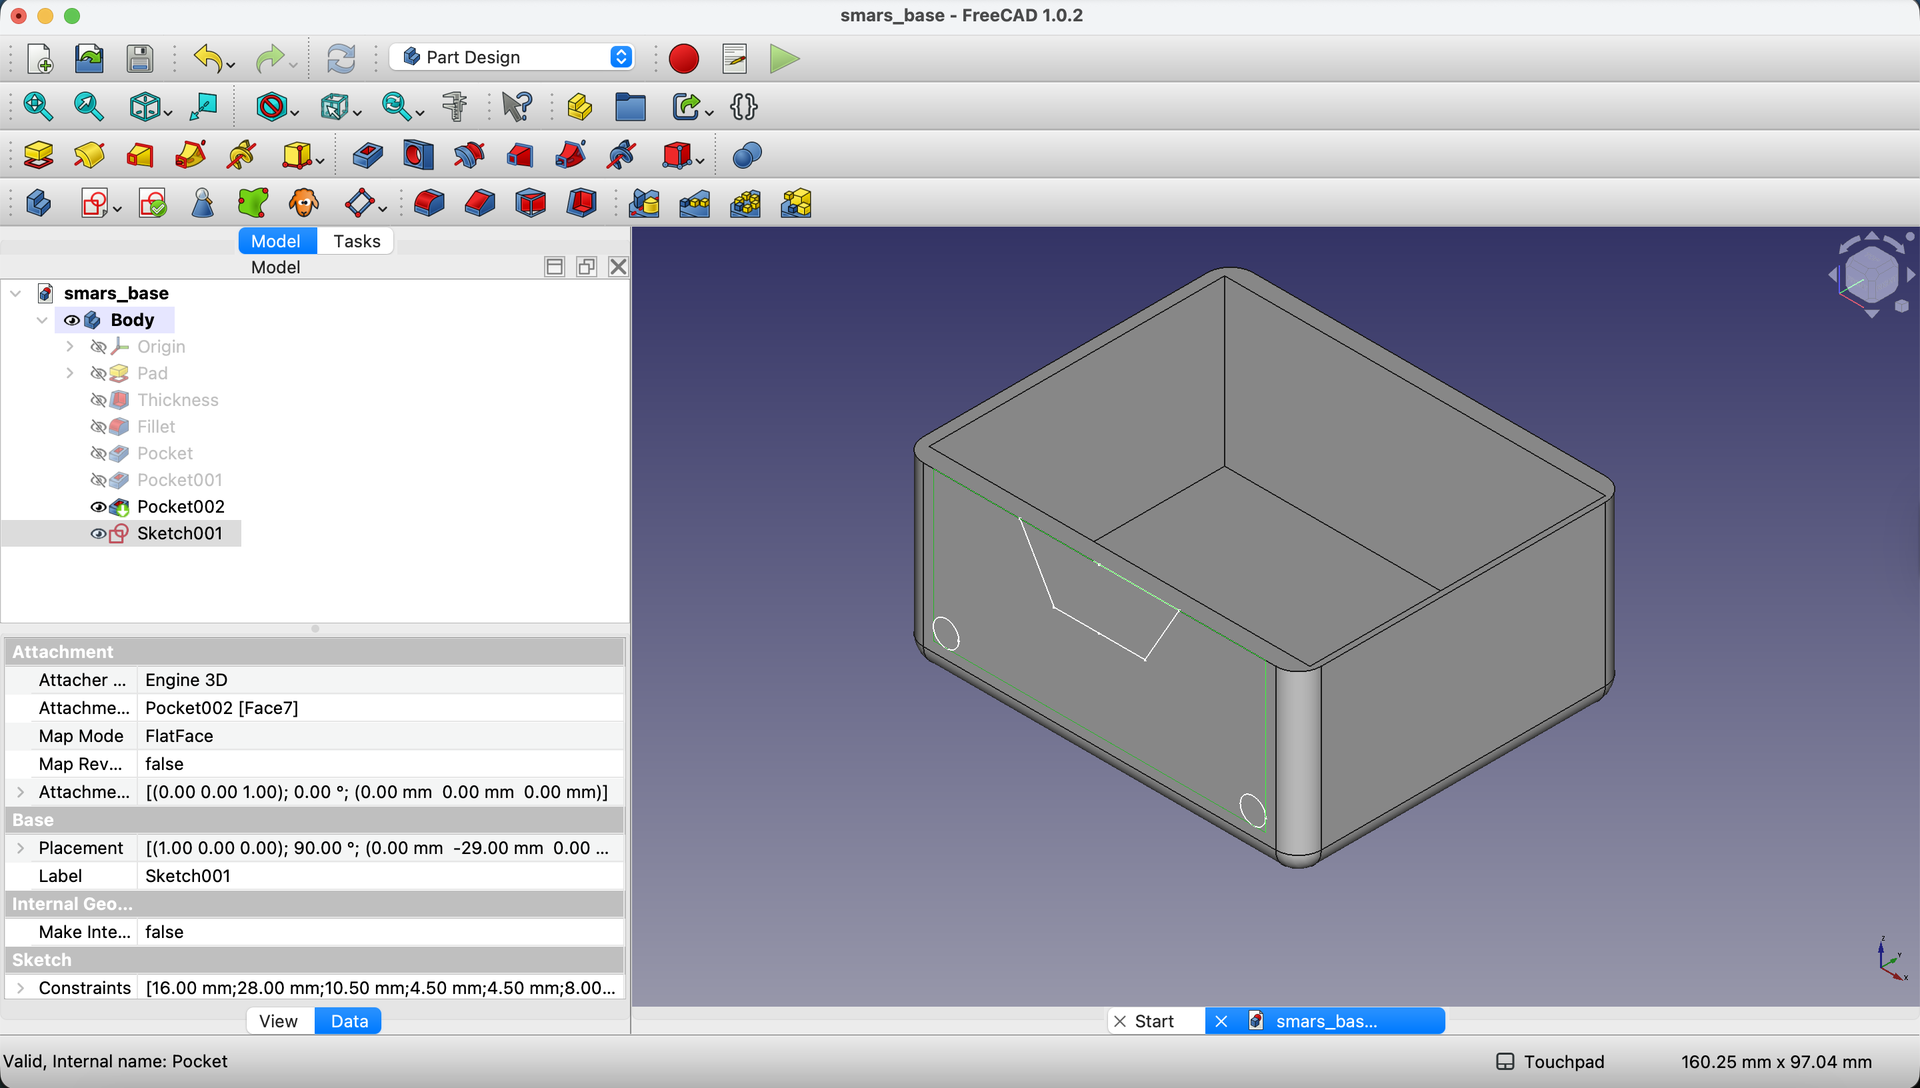Viewport: 1920px width, 1088px height.
Task: Click the Measure tool icon
Action: (x=455, y=106)
